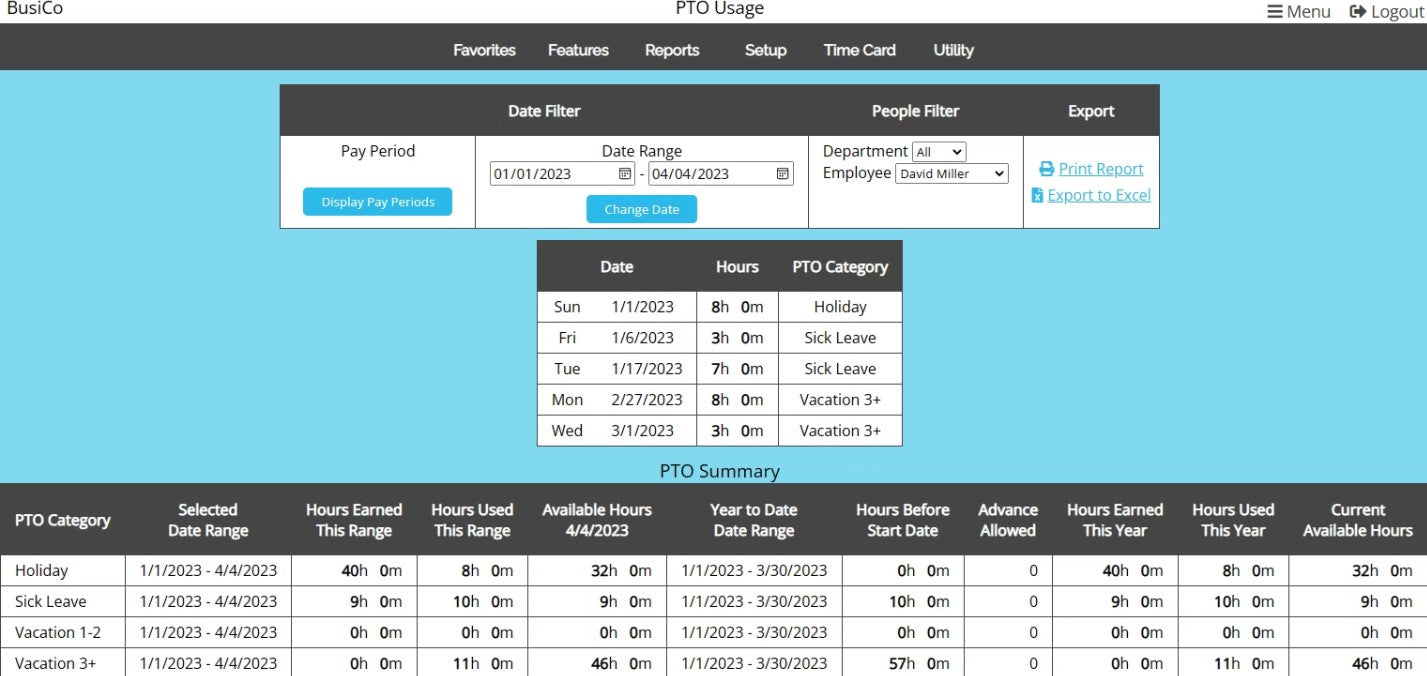This screenshot has width=1427, height=676.
Task: Open the Employee dropdown showing David Miller
Action: (x=951, y=174)
